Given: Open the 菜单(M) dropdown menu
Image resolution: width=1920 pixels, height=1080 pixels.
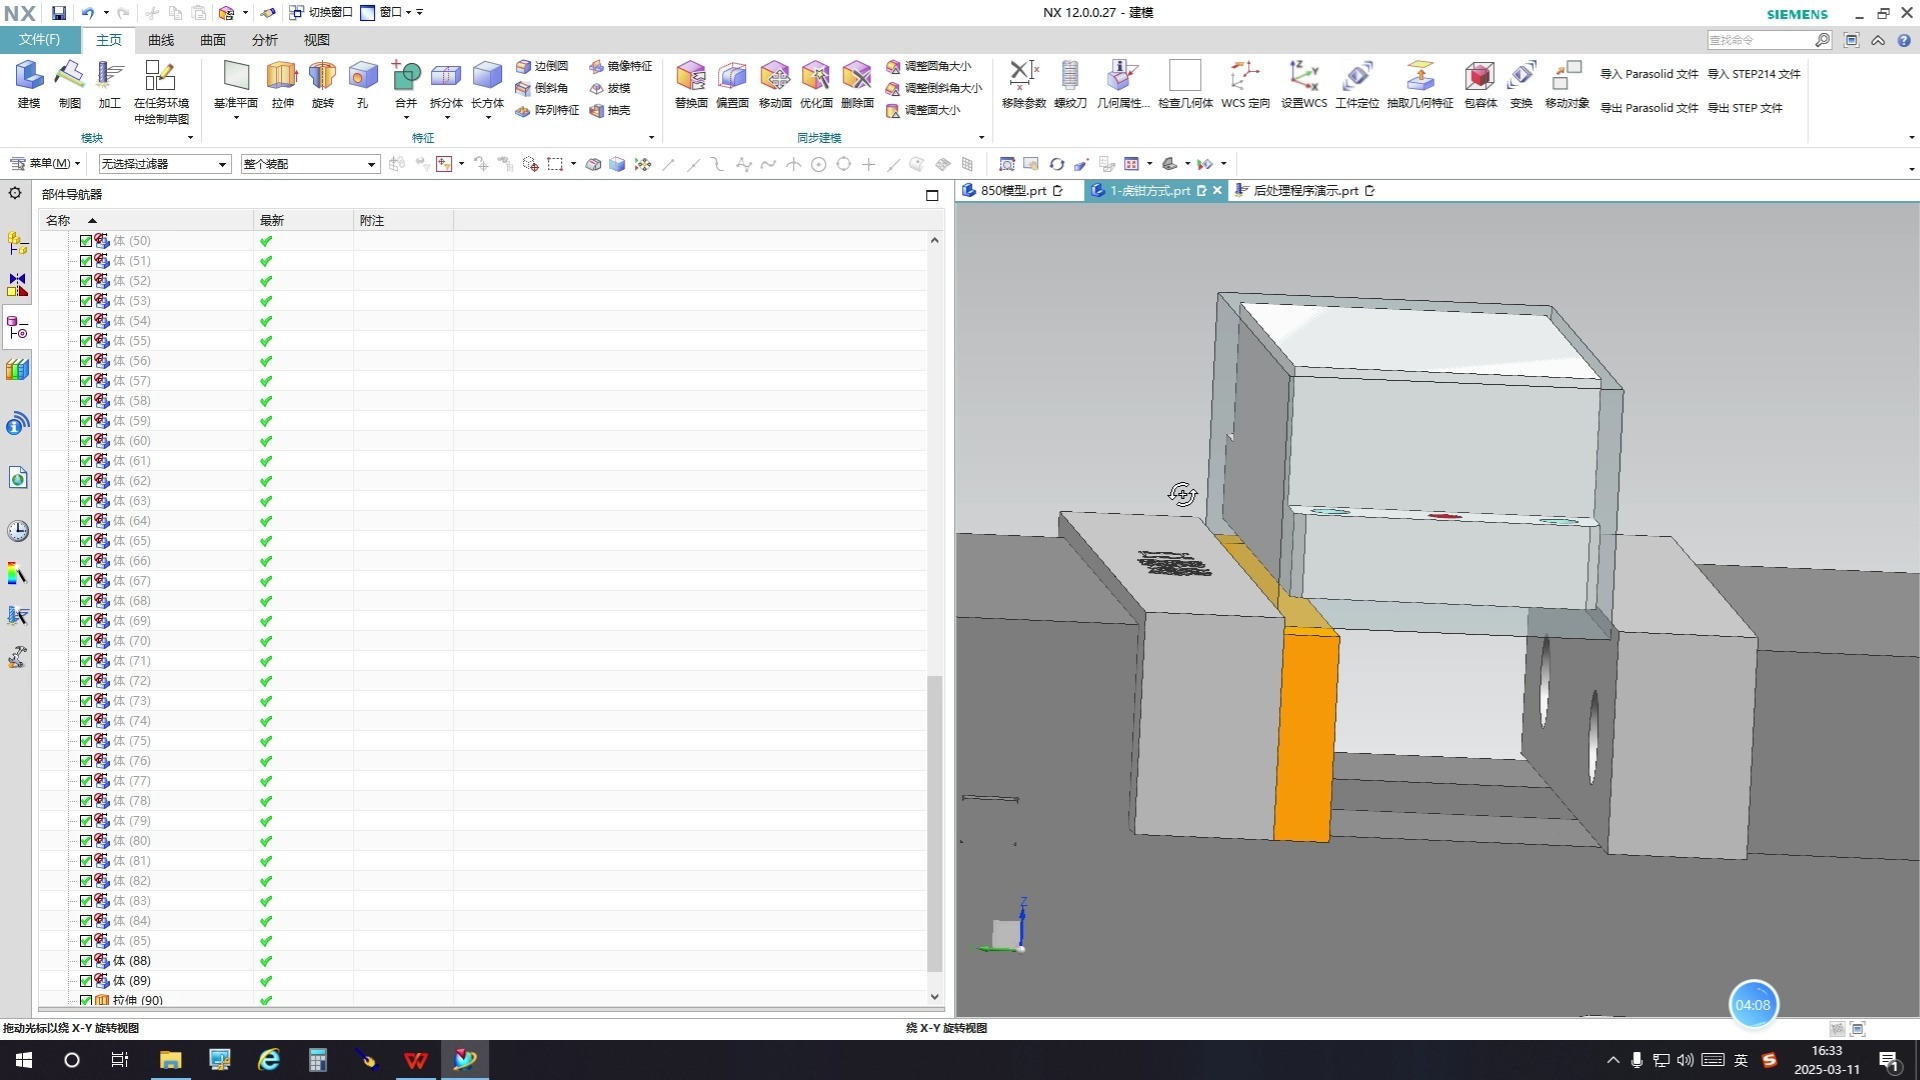Looking at the screenshot, I should point(46,164).
